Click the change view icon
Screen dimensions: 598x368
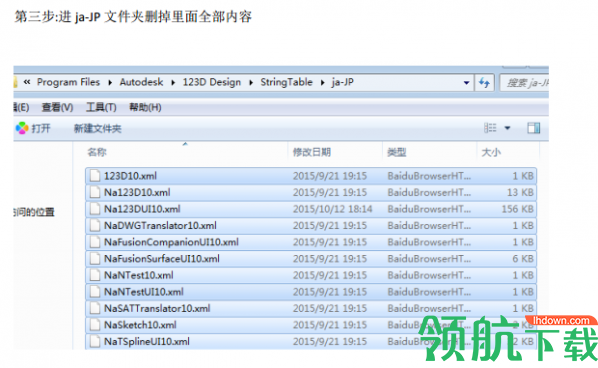coord(490,128)
